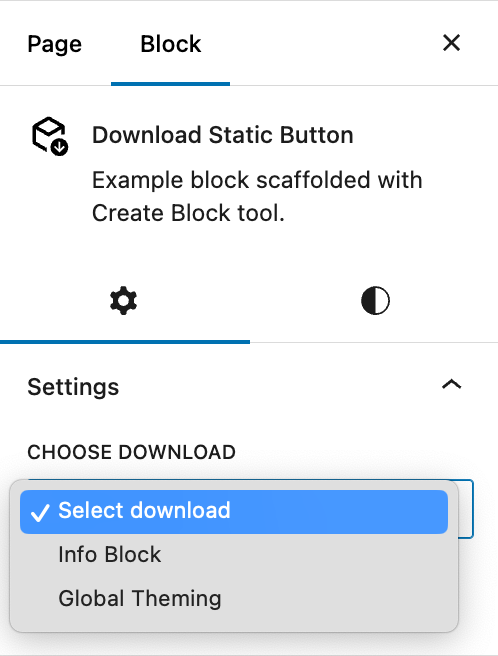Collapse the Settings panel chevron
The image size is (498, 656).
point(451,384)
